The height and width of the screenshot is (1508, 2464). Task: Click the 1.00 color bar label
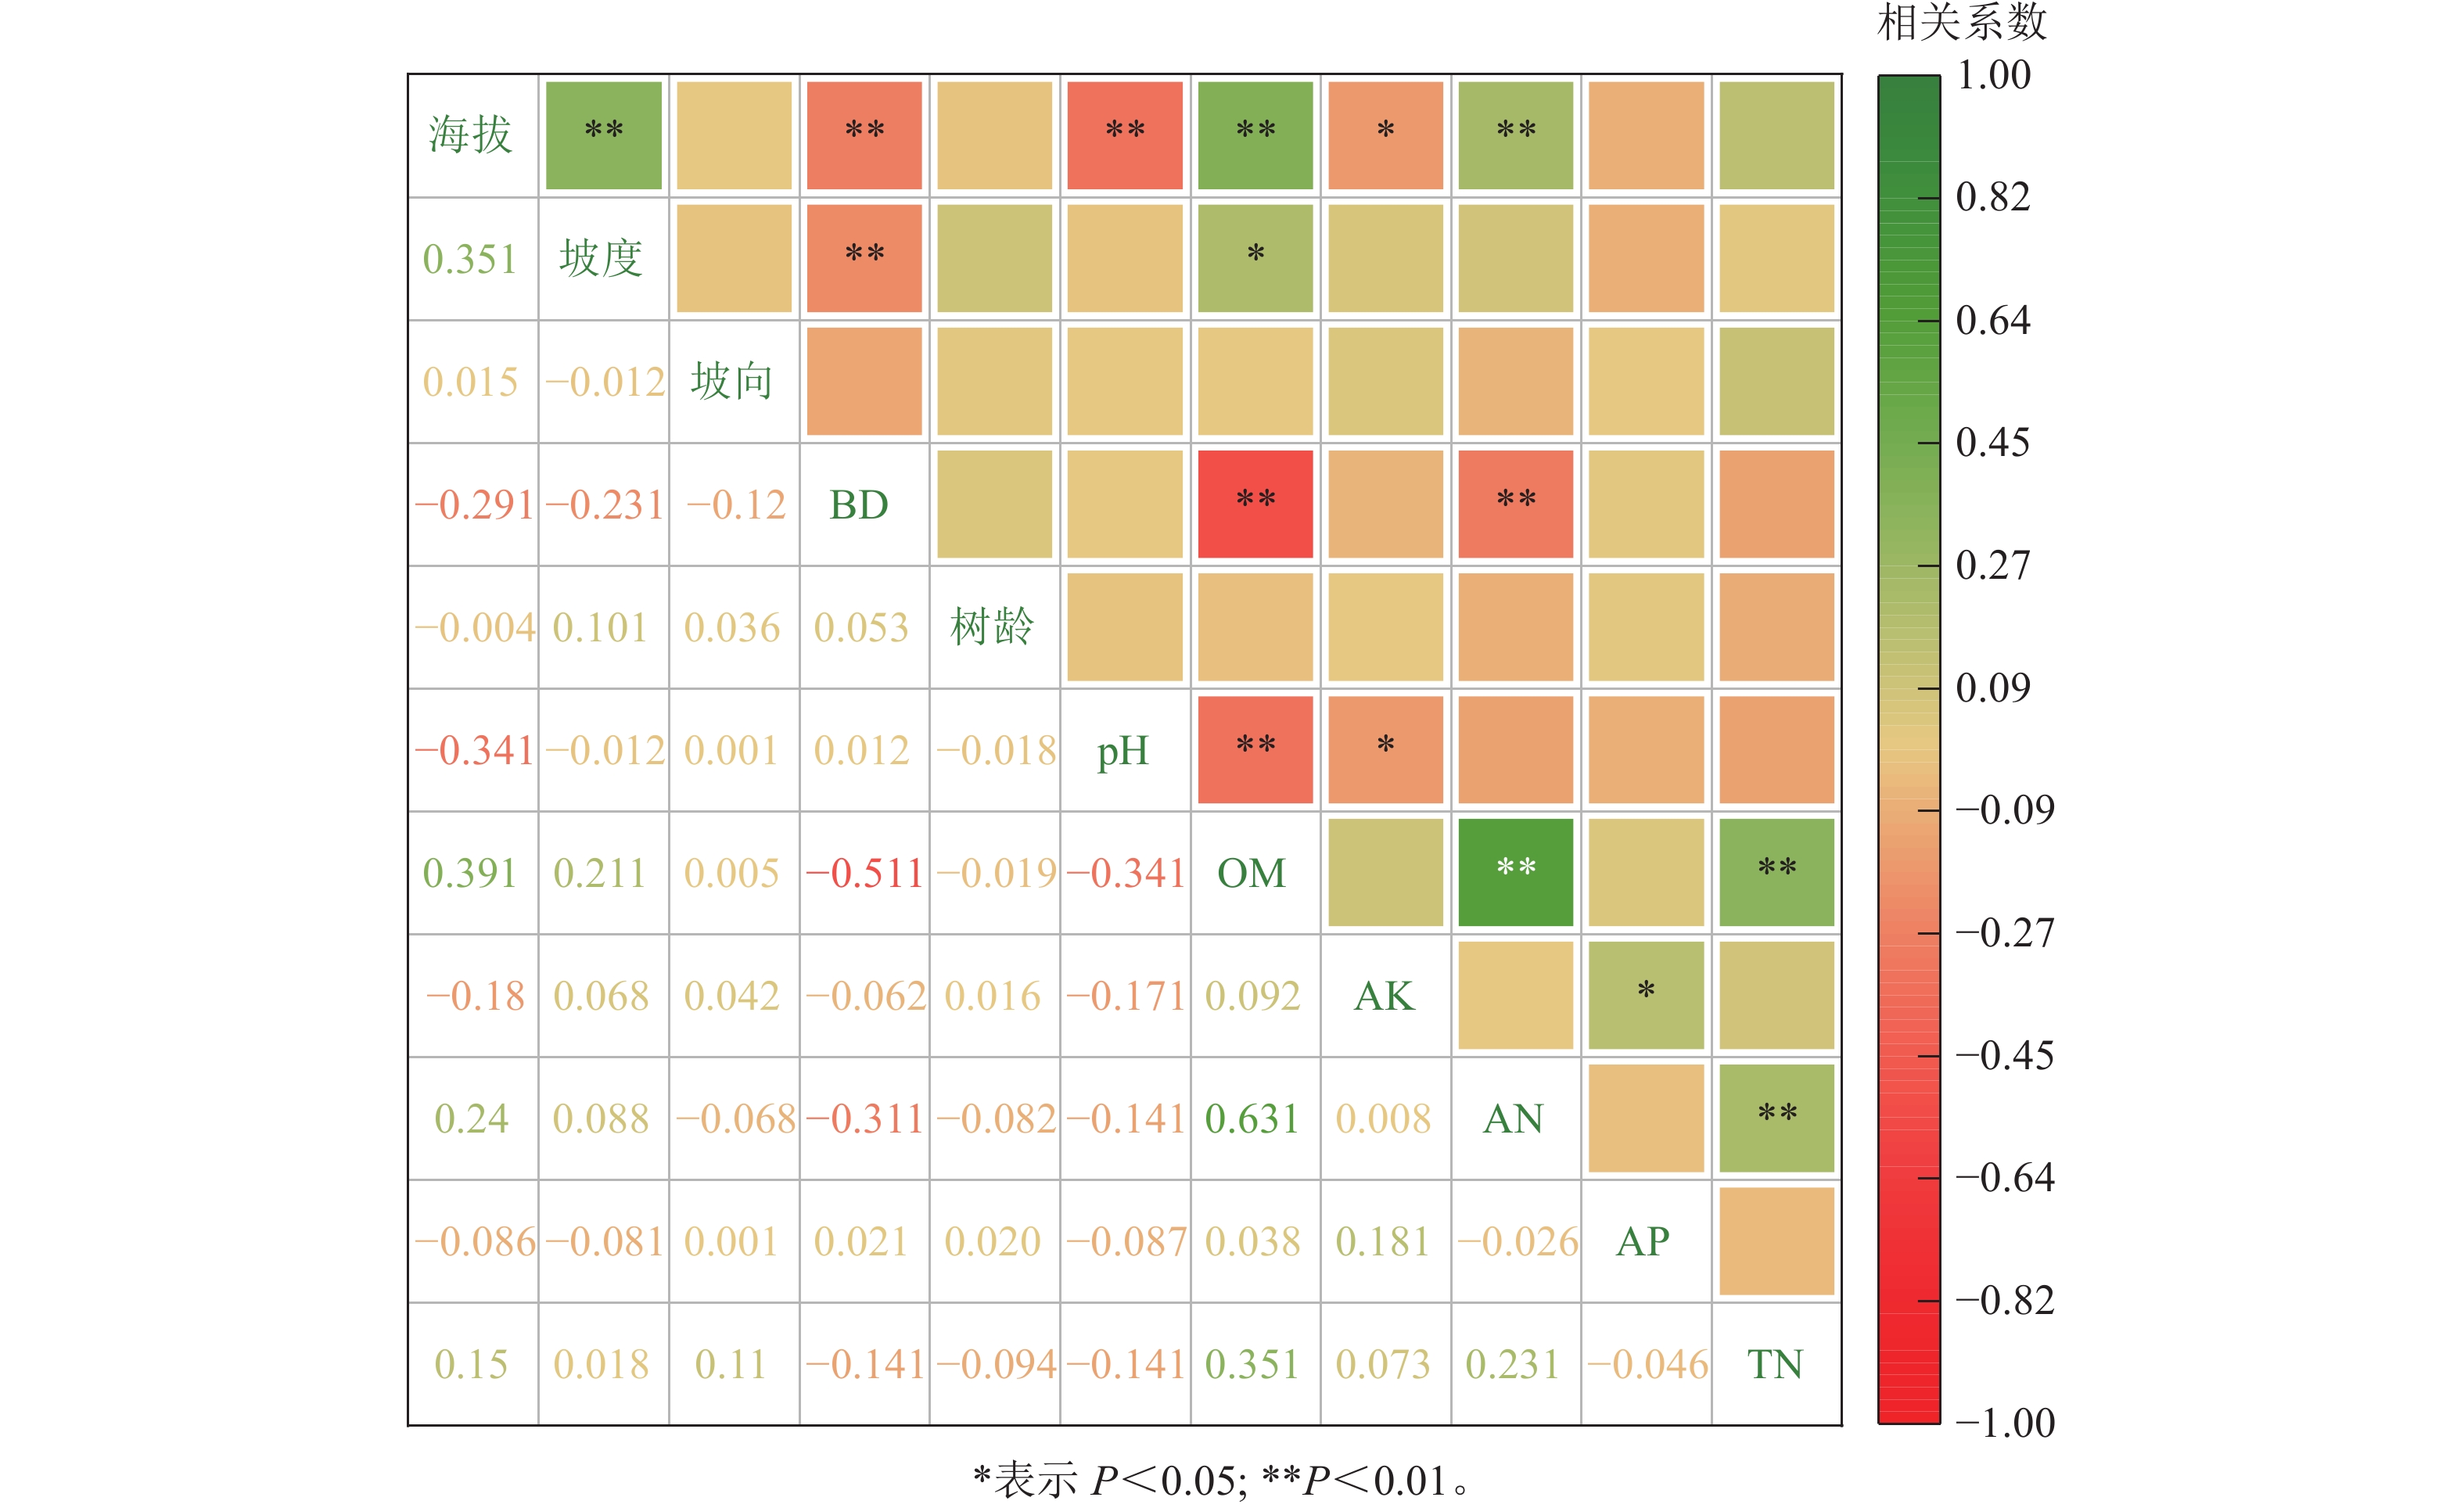[x=1993, y=75]
